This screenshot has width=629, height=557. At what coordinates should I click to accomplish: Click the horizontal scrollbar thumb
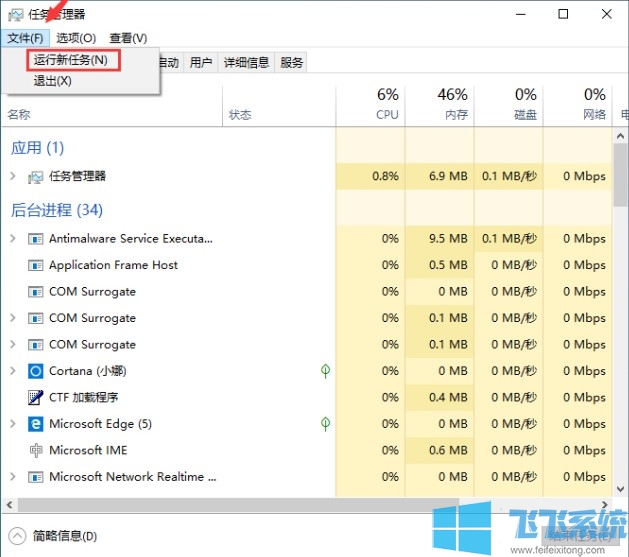pyautogui.click(x=238, y=504)
